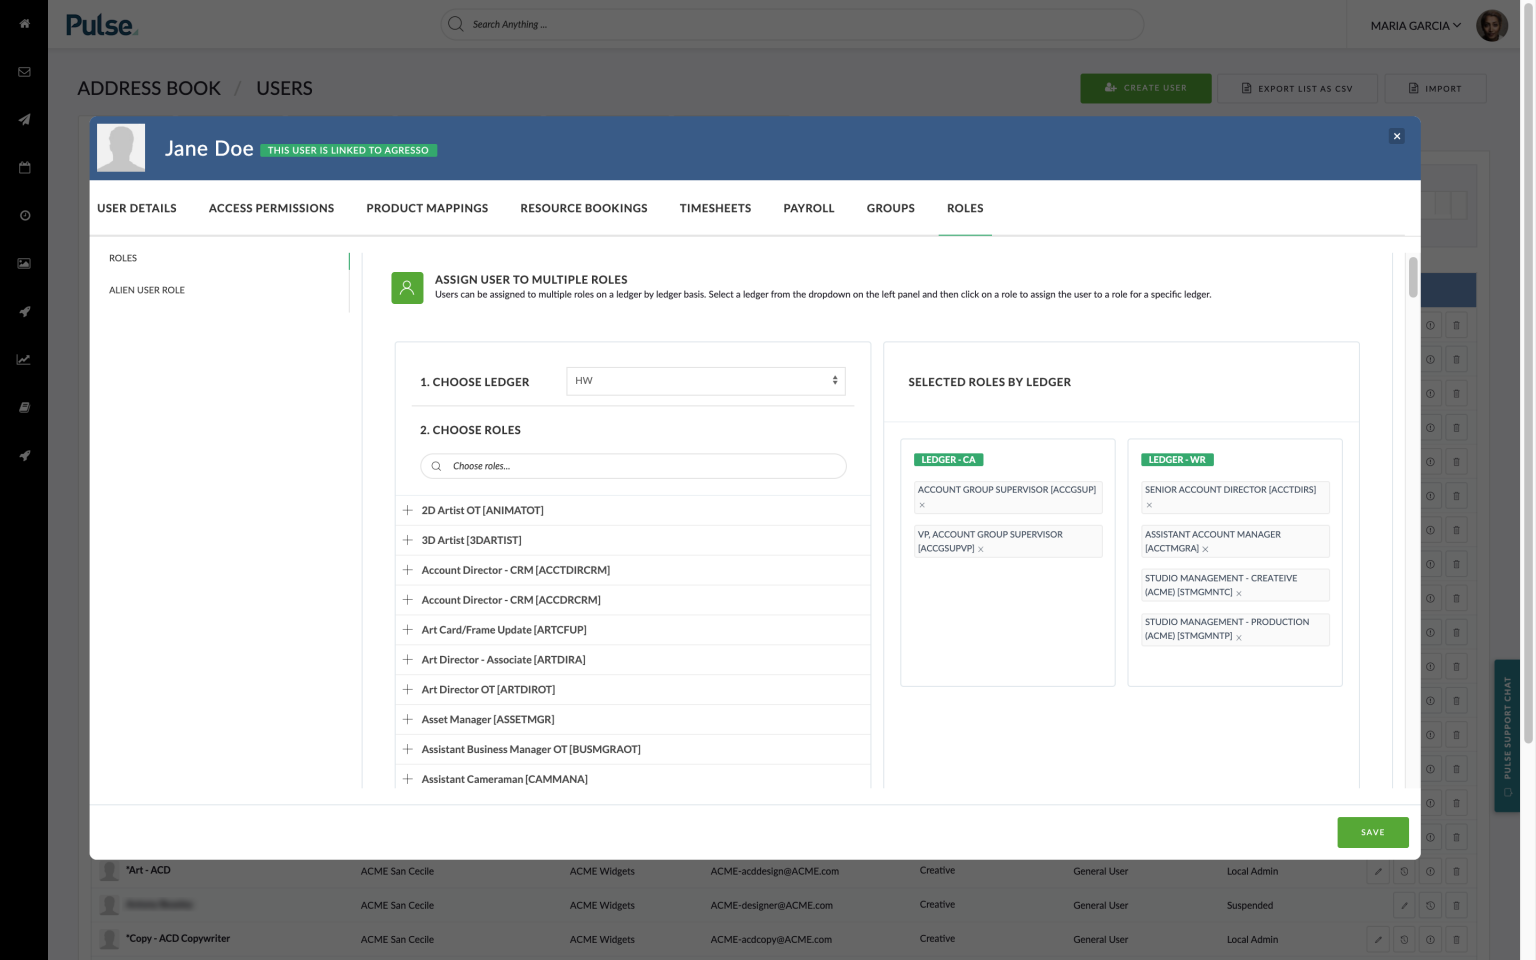Click the Home icon in the sidebar

click(24, 24)
